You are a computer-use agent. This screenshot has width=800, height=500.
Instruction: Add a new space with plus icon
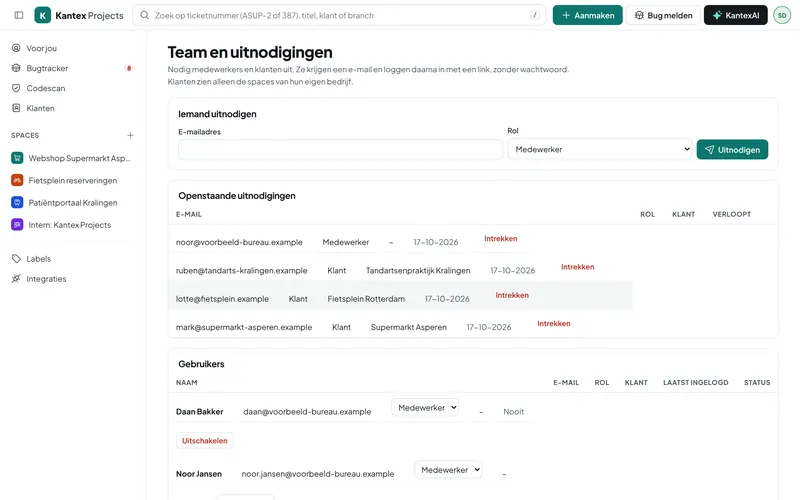pyautogui.click(x=131, y=135)
